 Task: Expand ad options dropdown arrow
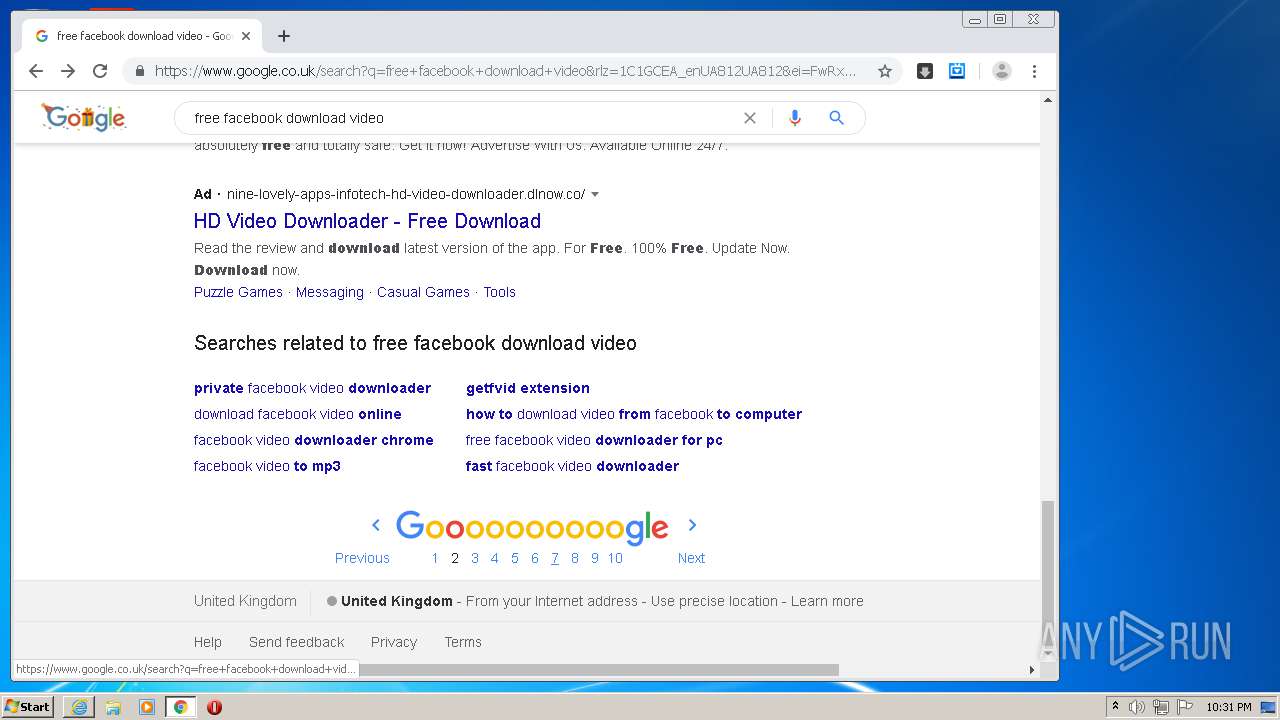[595, 194]
